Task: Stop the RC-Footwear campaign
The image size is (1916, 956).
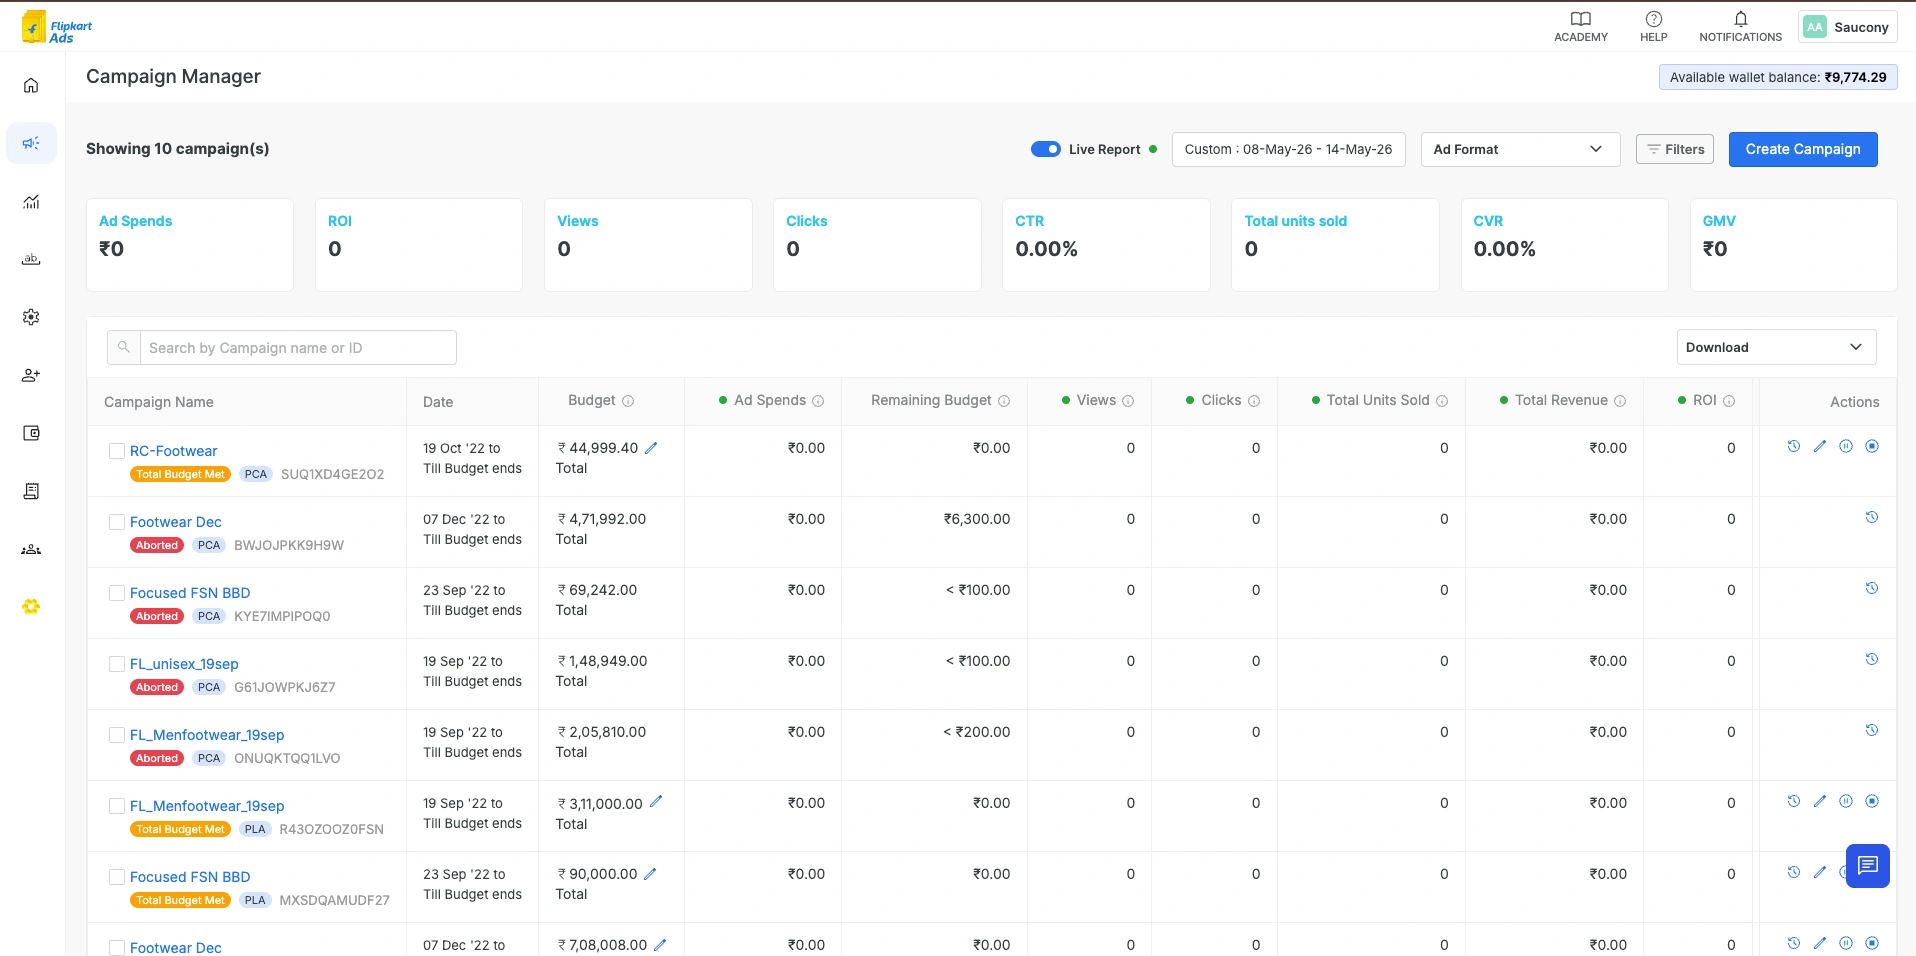Action: pos(1872,446)
